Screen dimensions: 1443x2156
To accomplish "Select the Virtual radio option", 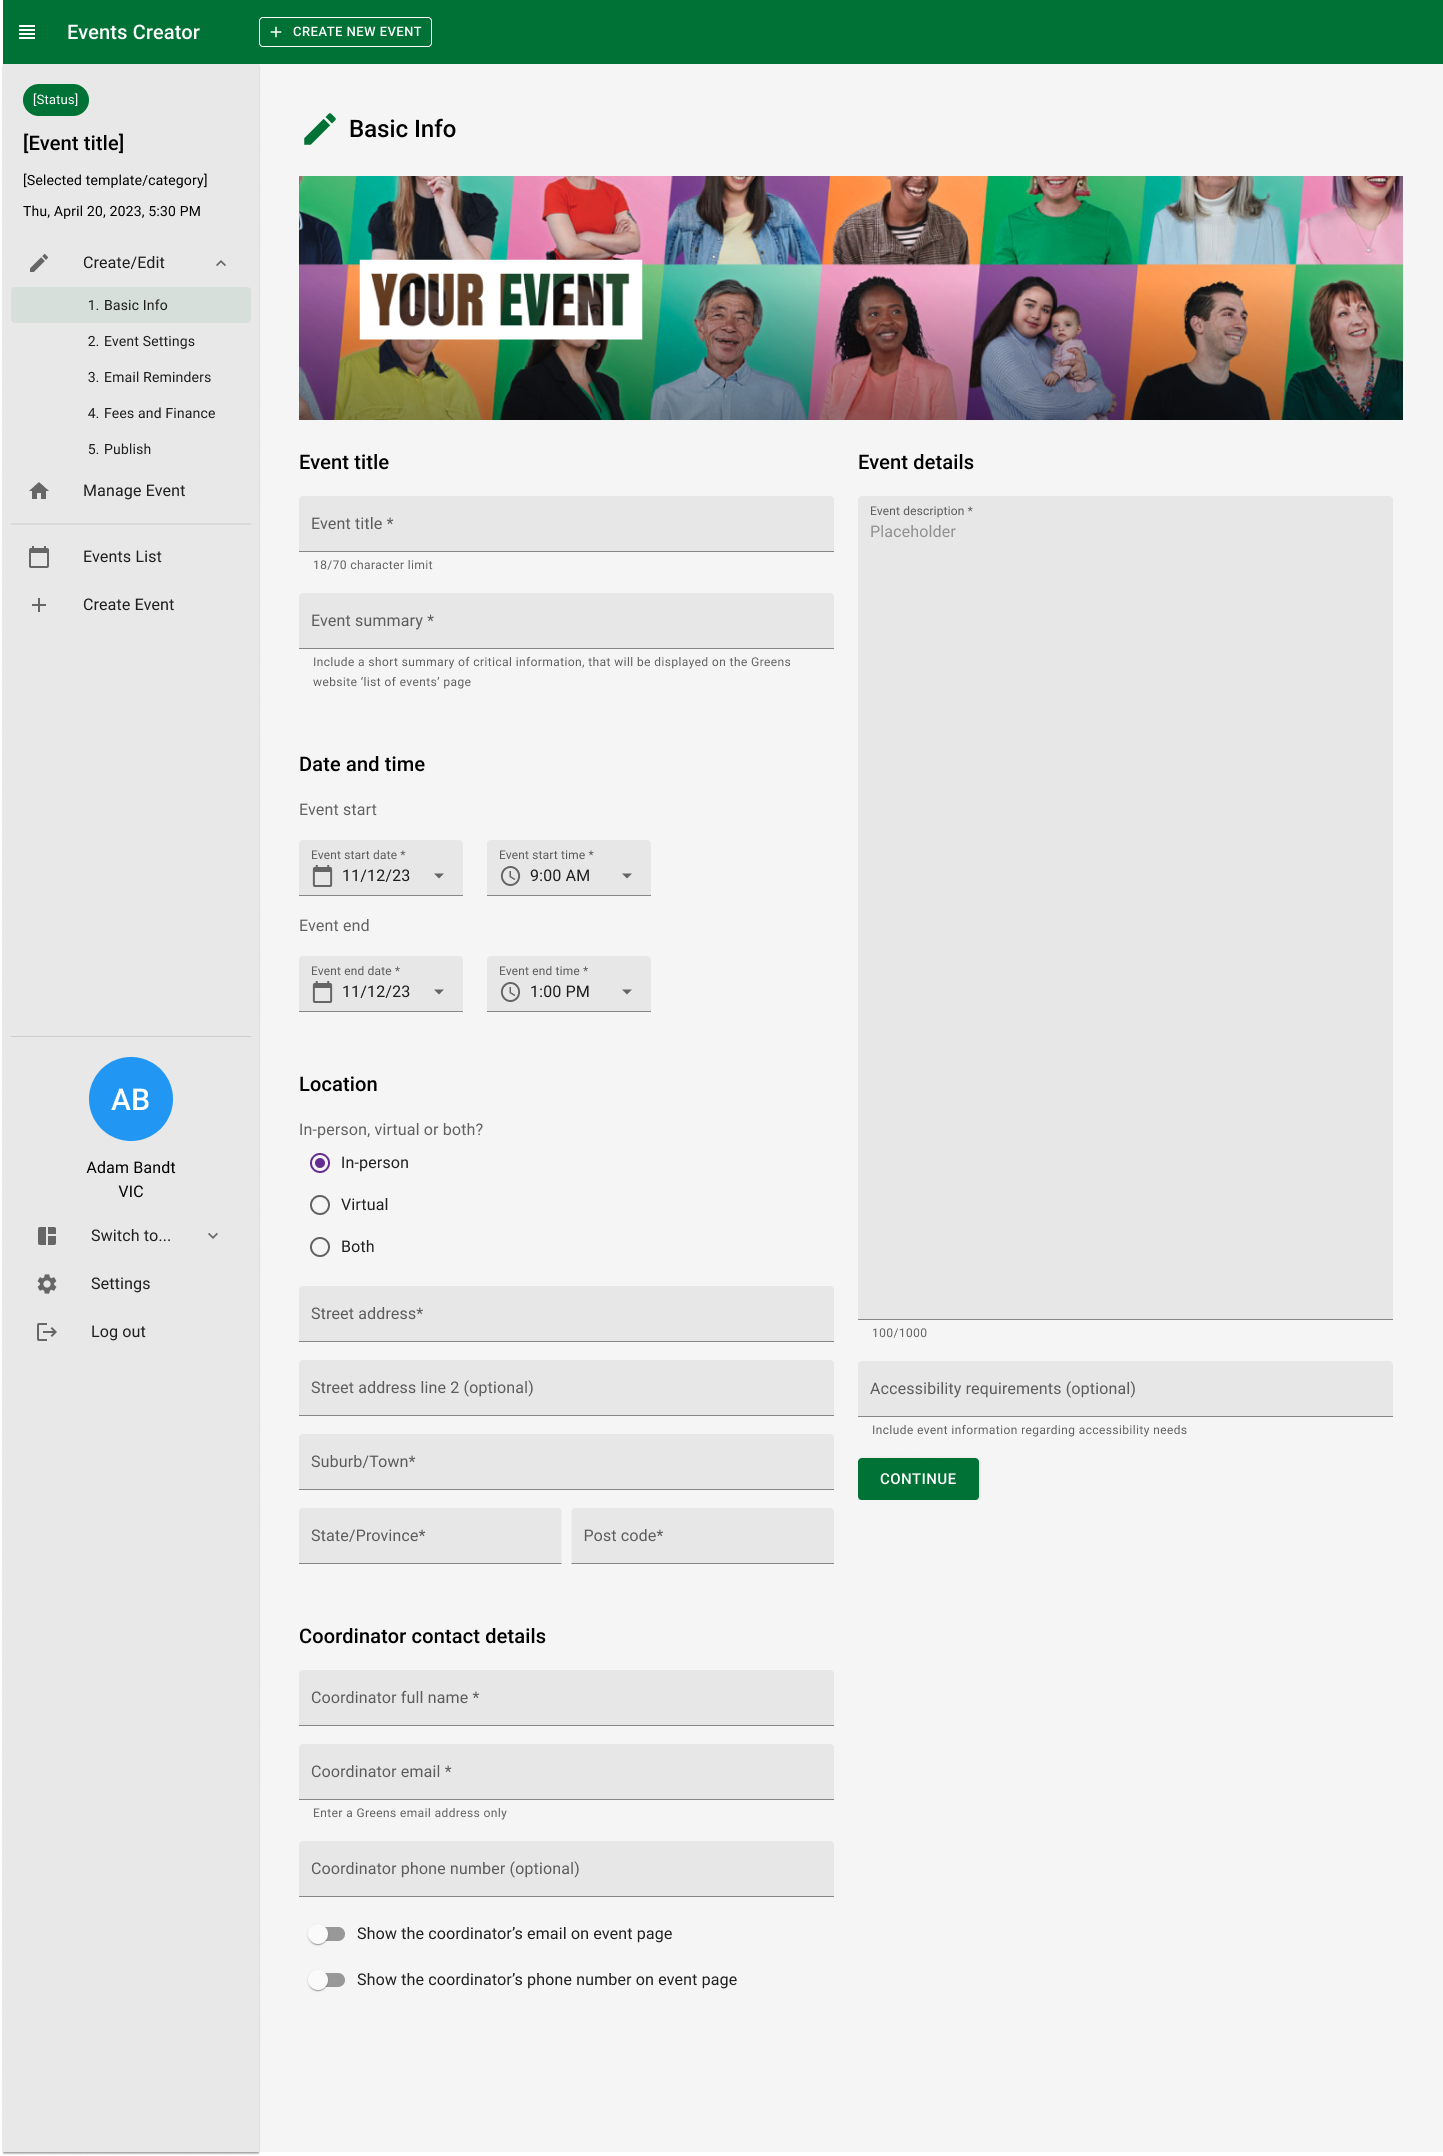I will [320, 1205].
